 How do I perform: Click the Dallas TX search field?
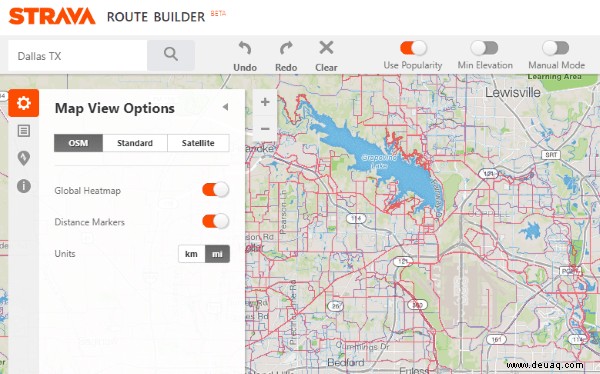point(78,56)
